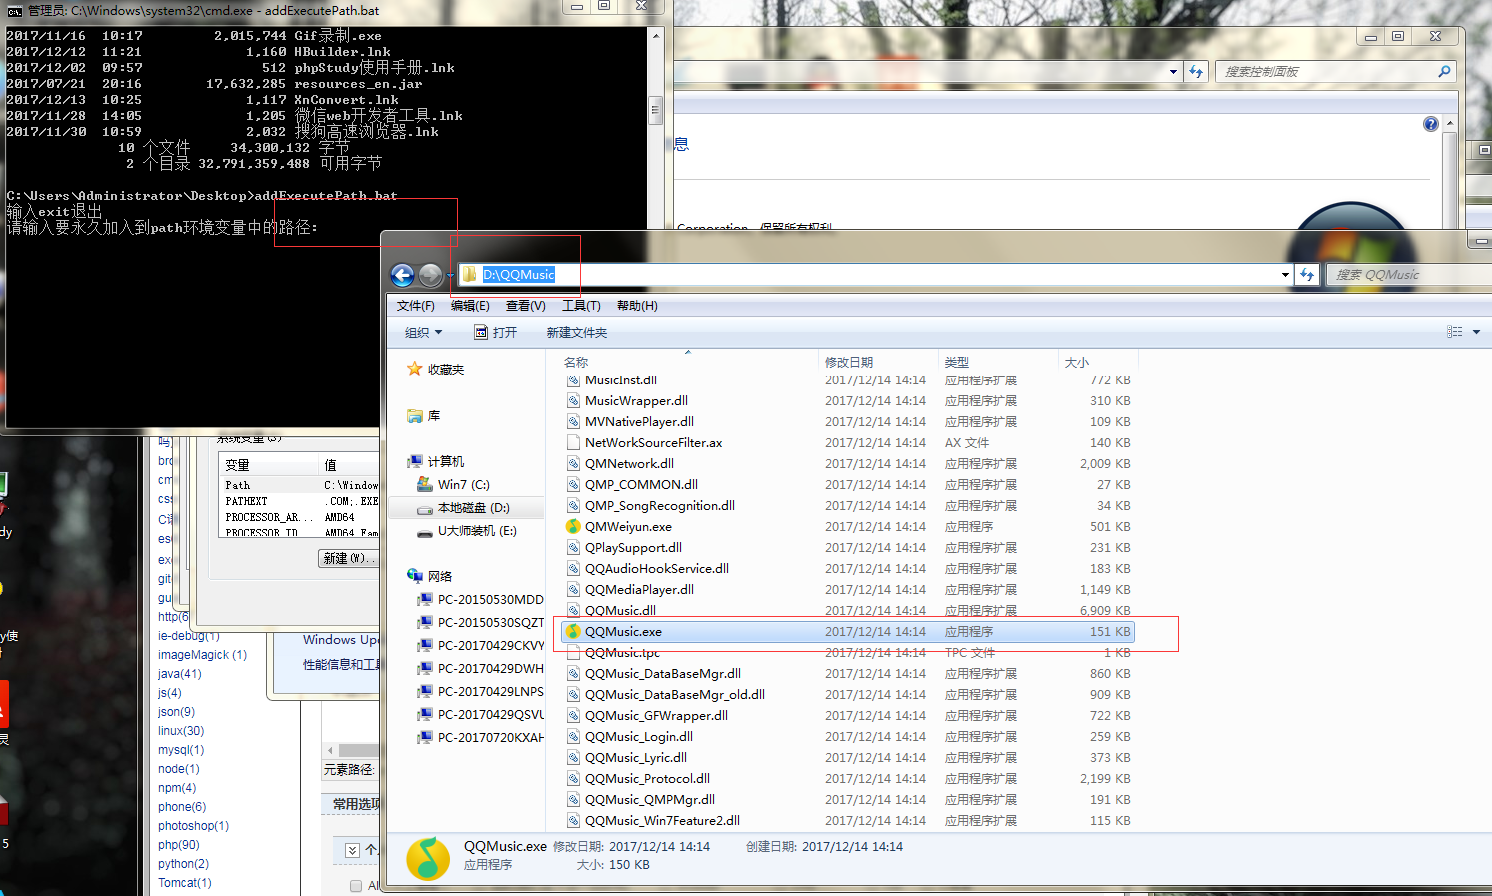
Task: Open the U大师装机 (E:) drive
Action: tap(477, 530)
